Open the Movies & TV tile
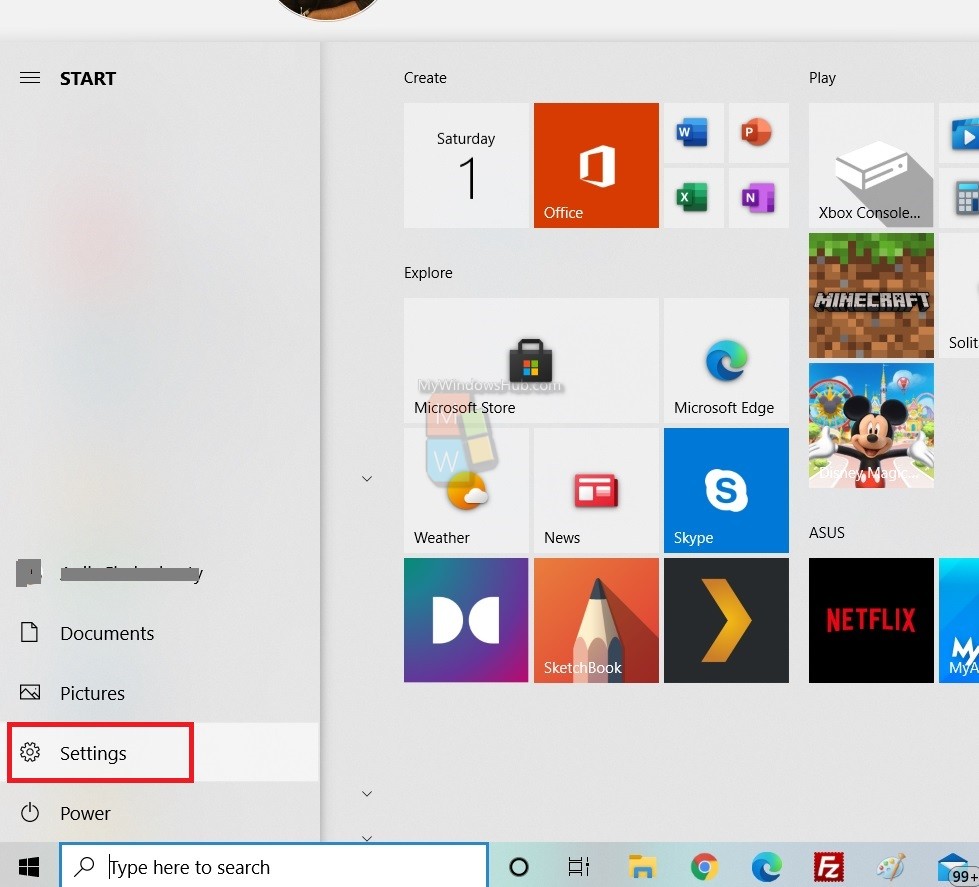Image resolution: width=979 pixels, height=887 pixels. pos(960,133)
